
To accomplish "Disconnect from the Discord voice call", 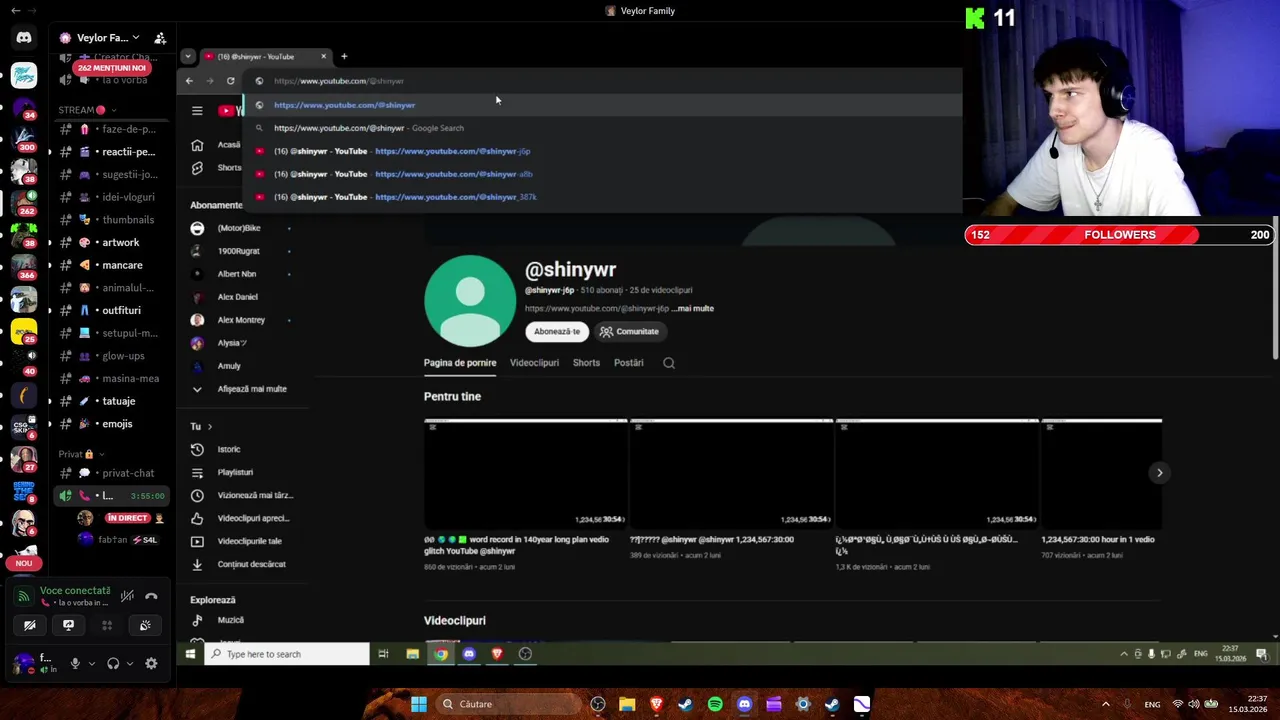I will tap(151, 596).
